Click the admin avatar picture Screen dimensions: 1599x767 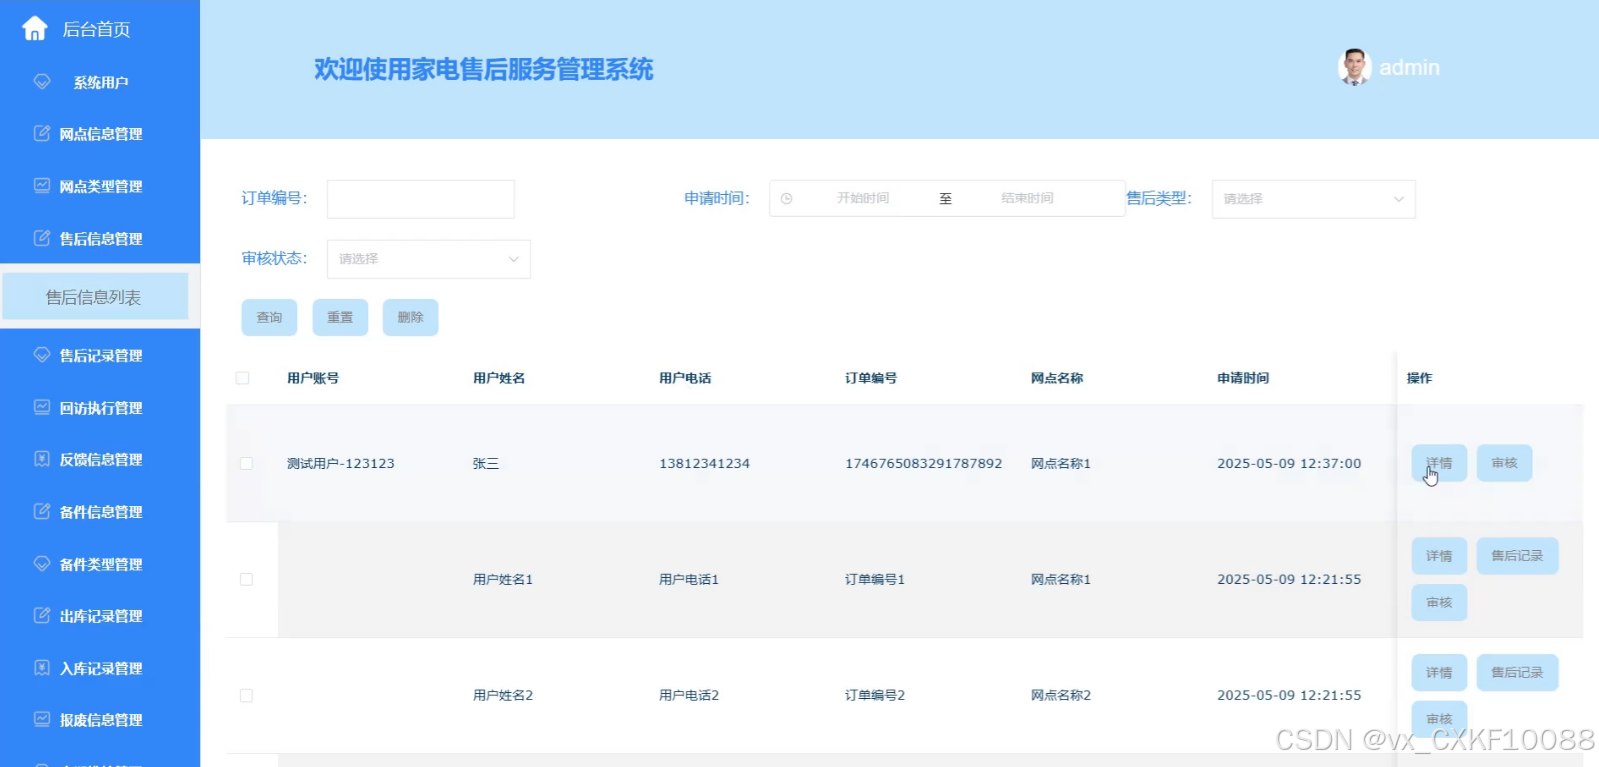[x=1354, y=67]
